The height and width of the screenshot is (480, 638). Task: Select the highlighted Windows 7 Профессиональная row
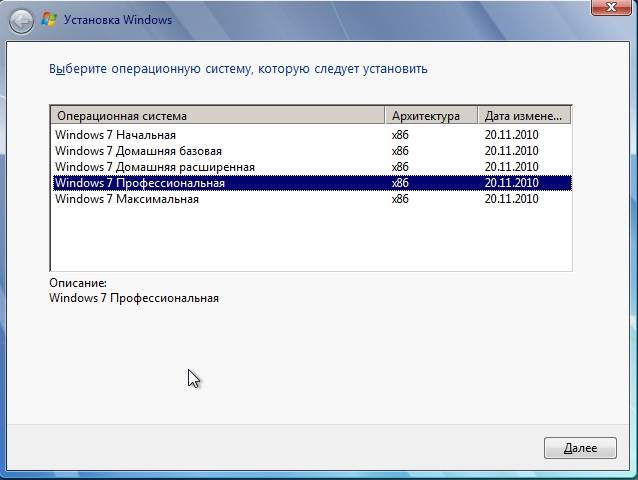point(140,183)
